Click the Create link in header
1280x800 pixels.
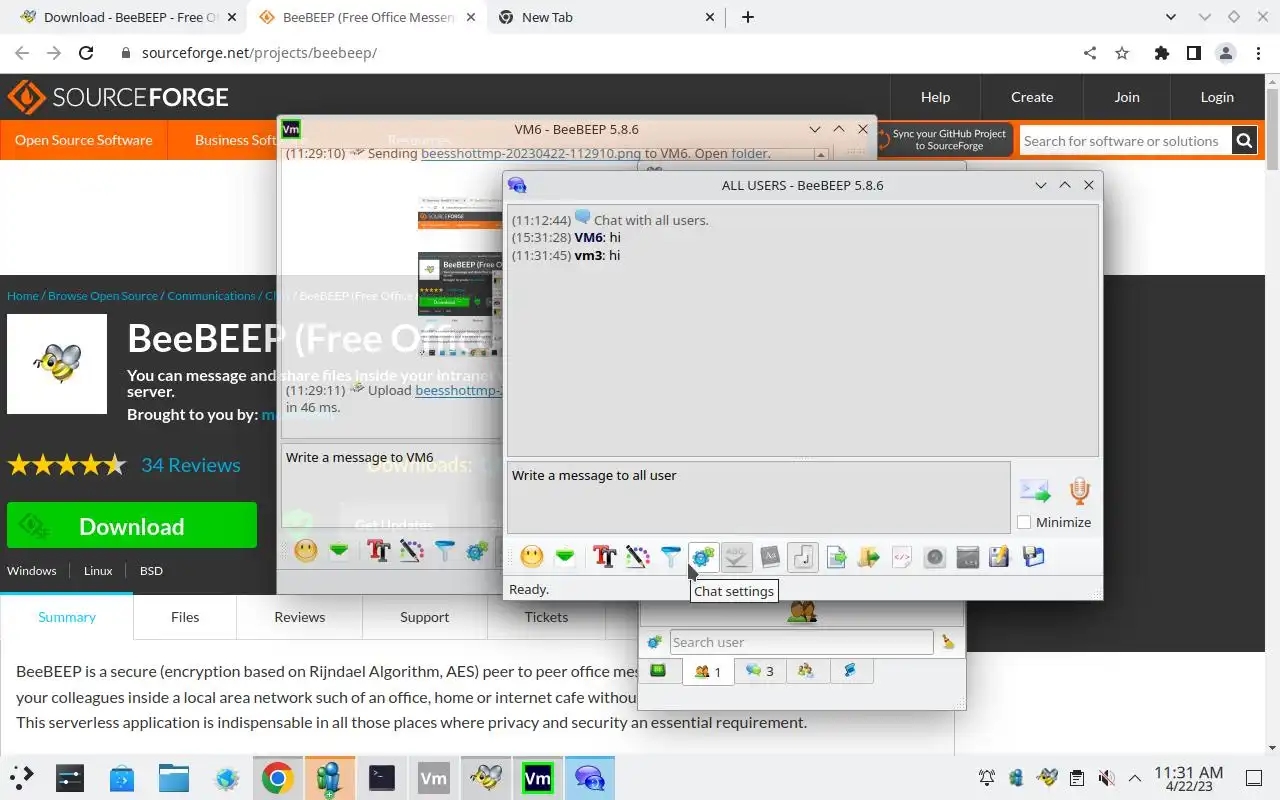[x=1032, y=97]
